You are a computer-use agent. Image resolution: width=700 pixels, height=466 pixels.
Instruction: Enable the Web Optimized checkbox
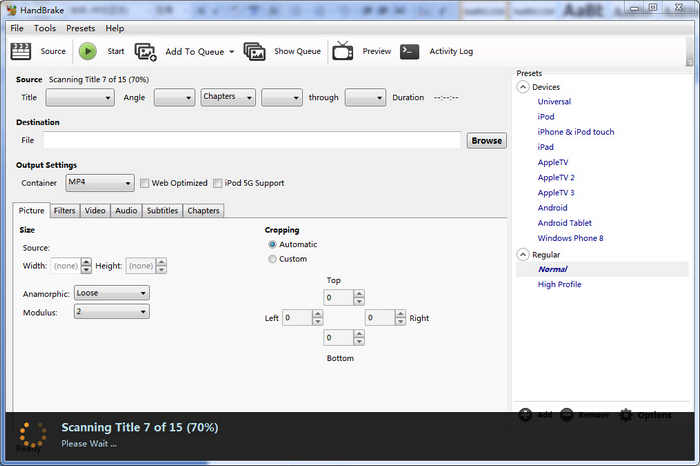pyautogui.click(x=144, y=183)
